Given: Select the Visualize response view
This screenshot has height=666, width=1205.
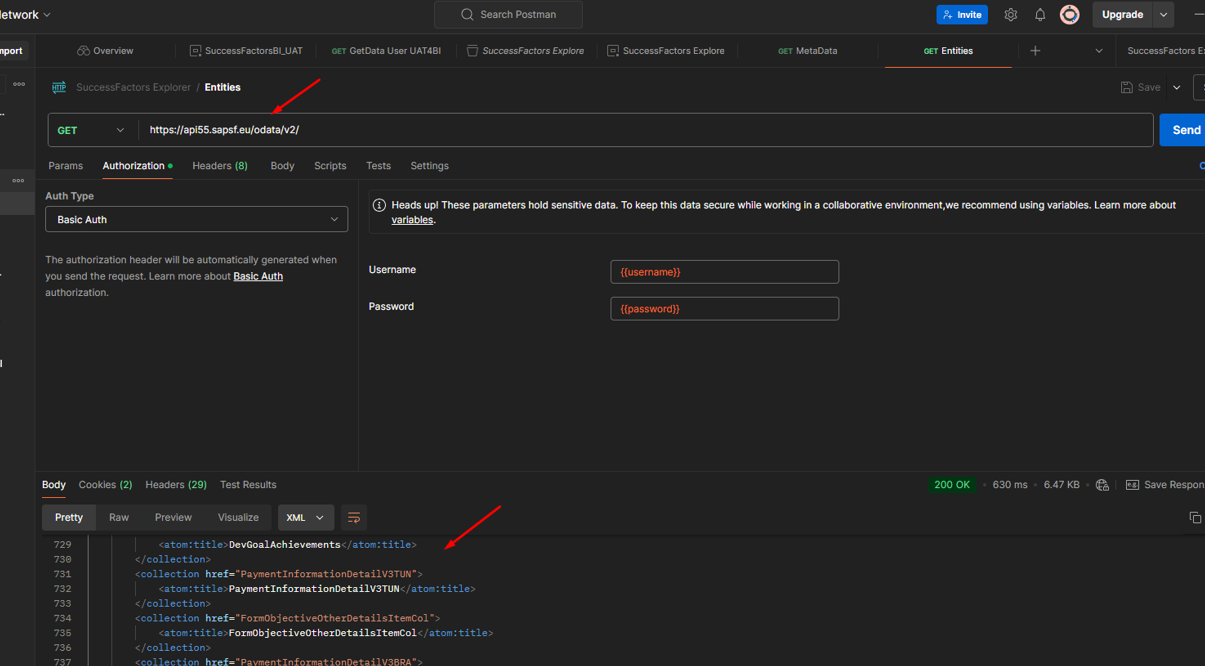Looking at the screenshot, I should pyautogui.click(x=238, y=518).
